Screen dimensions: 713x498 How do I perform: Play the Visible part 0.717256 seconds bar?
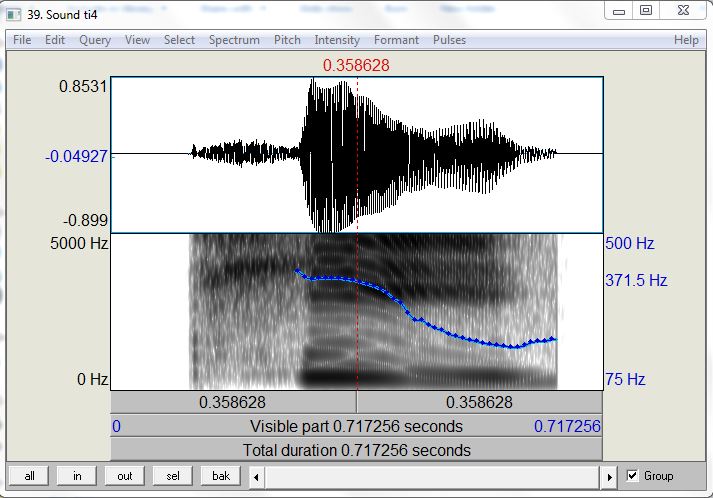coord(356,426)
